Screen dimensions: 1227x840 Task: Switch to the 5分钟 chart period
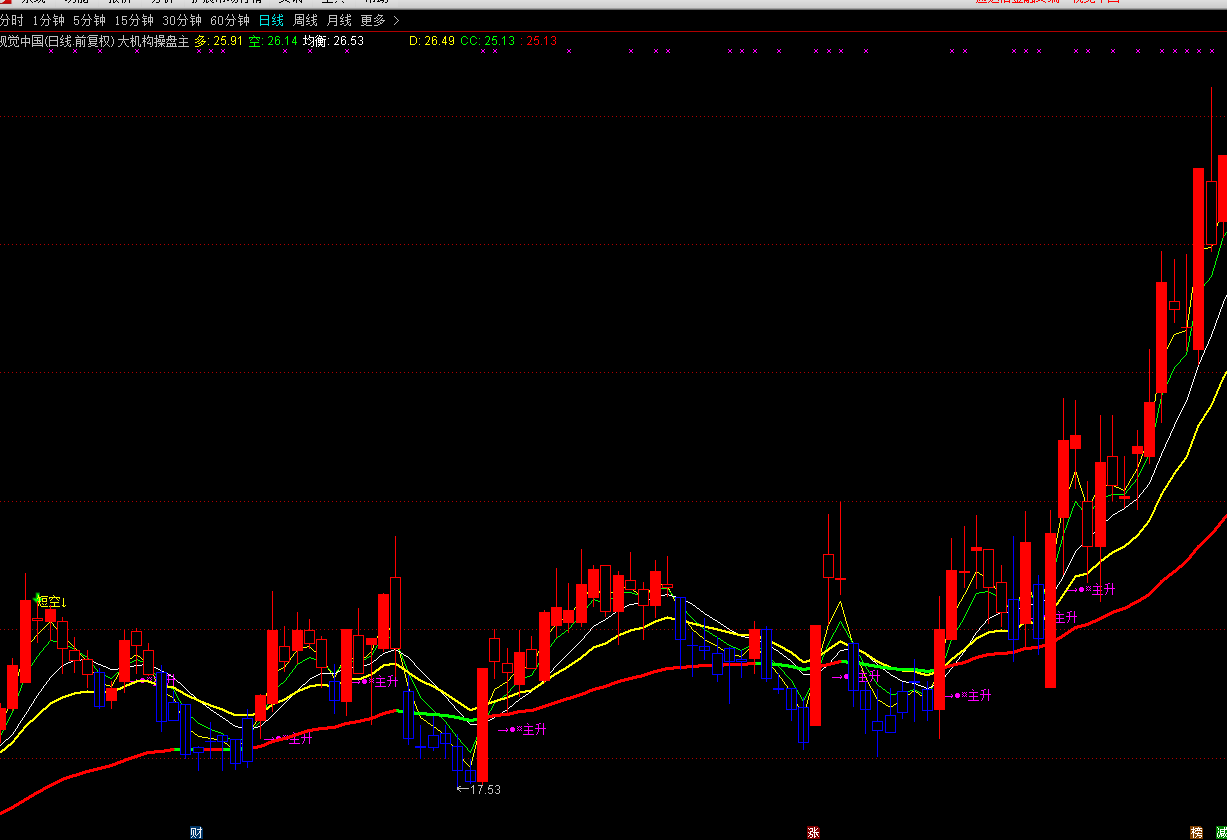pos(89,20)
